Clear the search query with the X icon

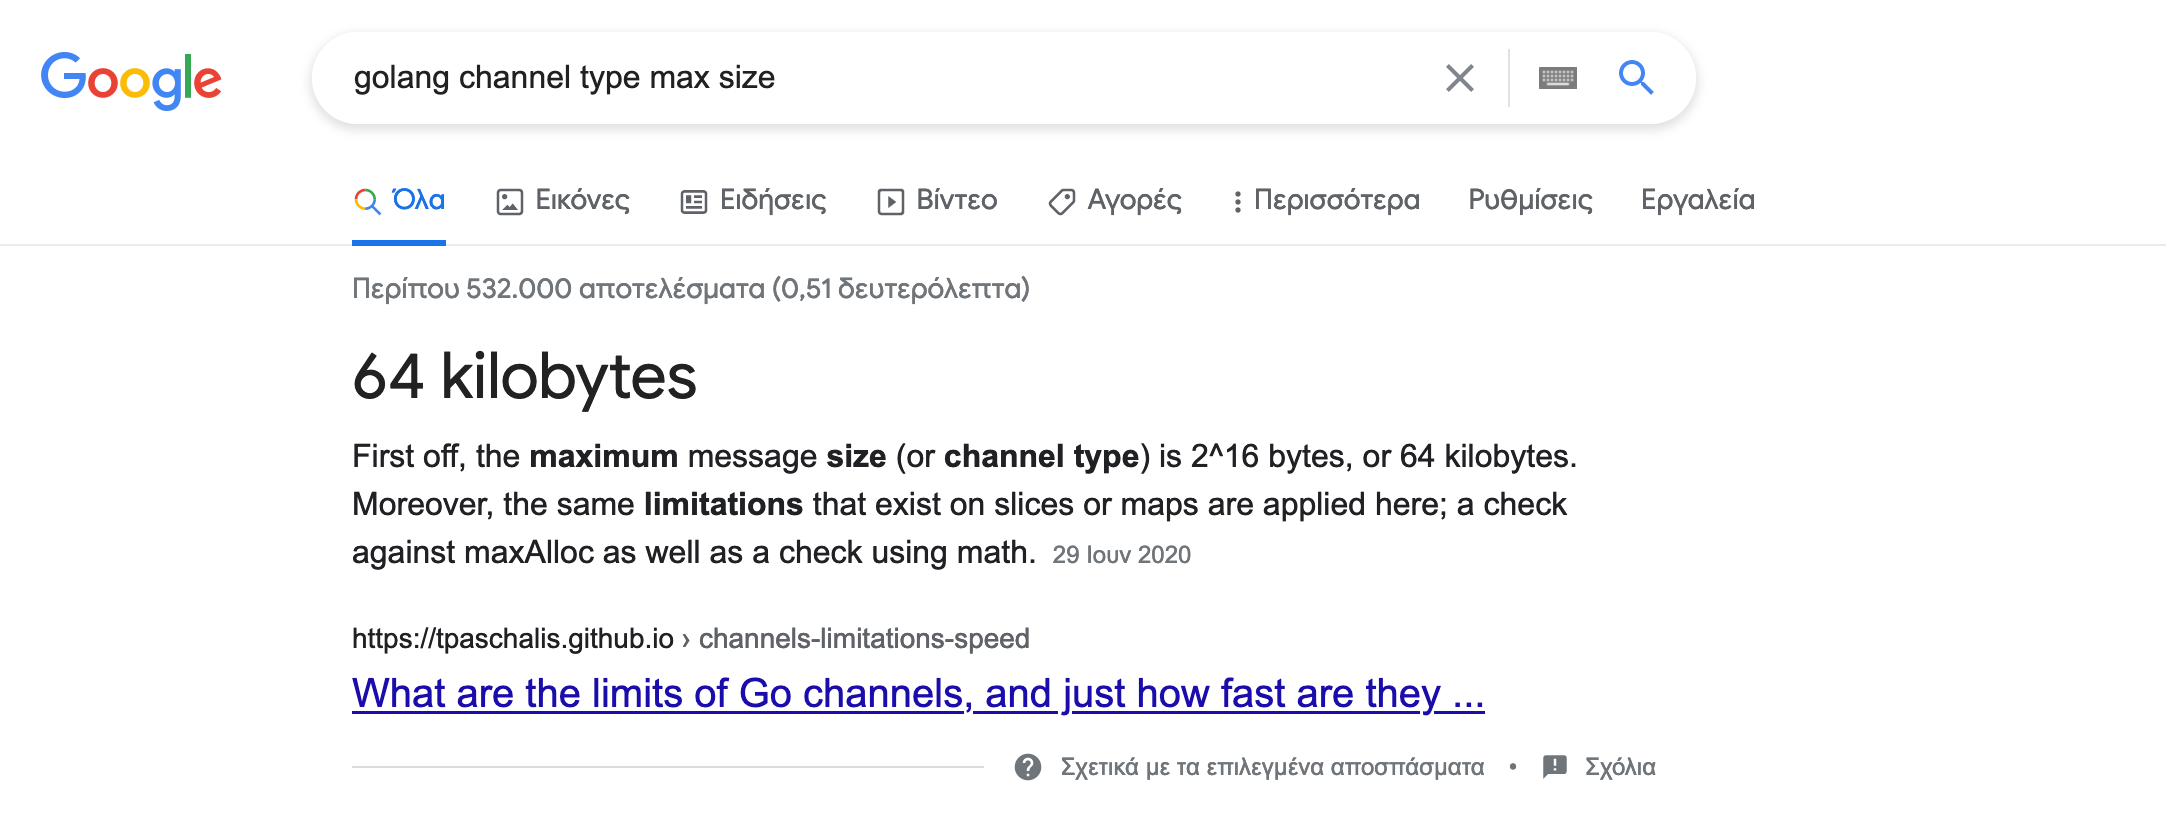pos(1460,78)
